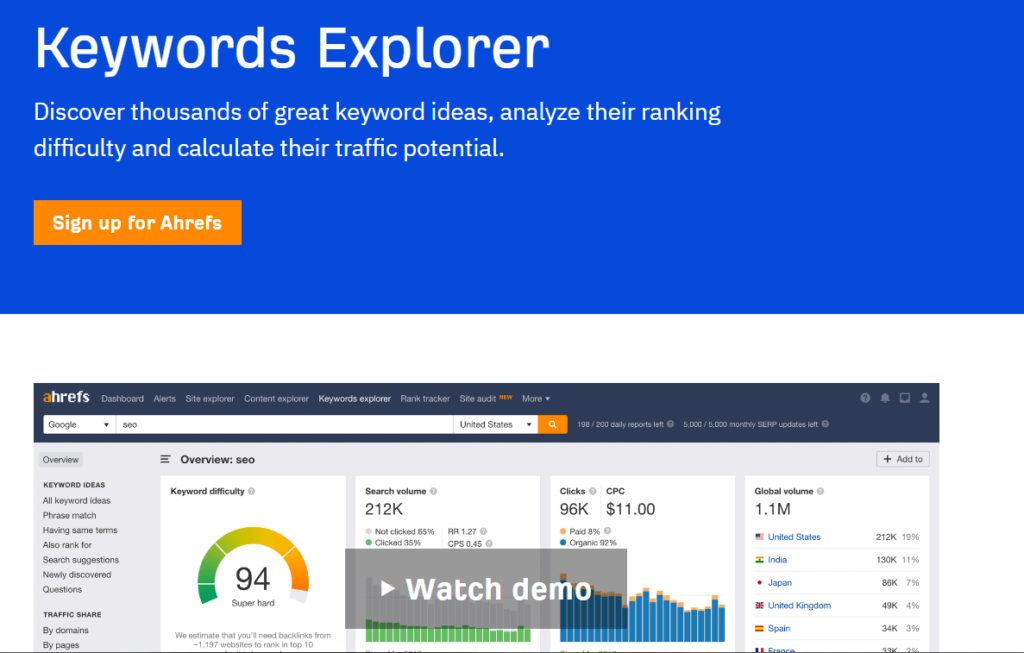Click the Add to button
The height and width of the screenshot is (653, 1024).
903,459
